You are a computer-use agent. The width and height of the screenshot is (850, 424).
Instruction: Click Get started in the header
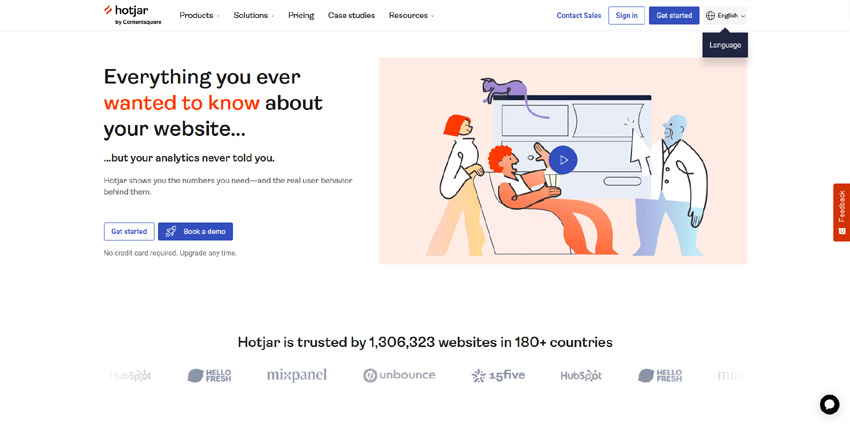point(674,16)
